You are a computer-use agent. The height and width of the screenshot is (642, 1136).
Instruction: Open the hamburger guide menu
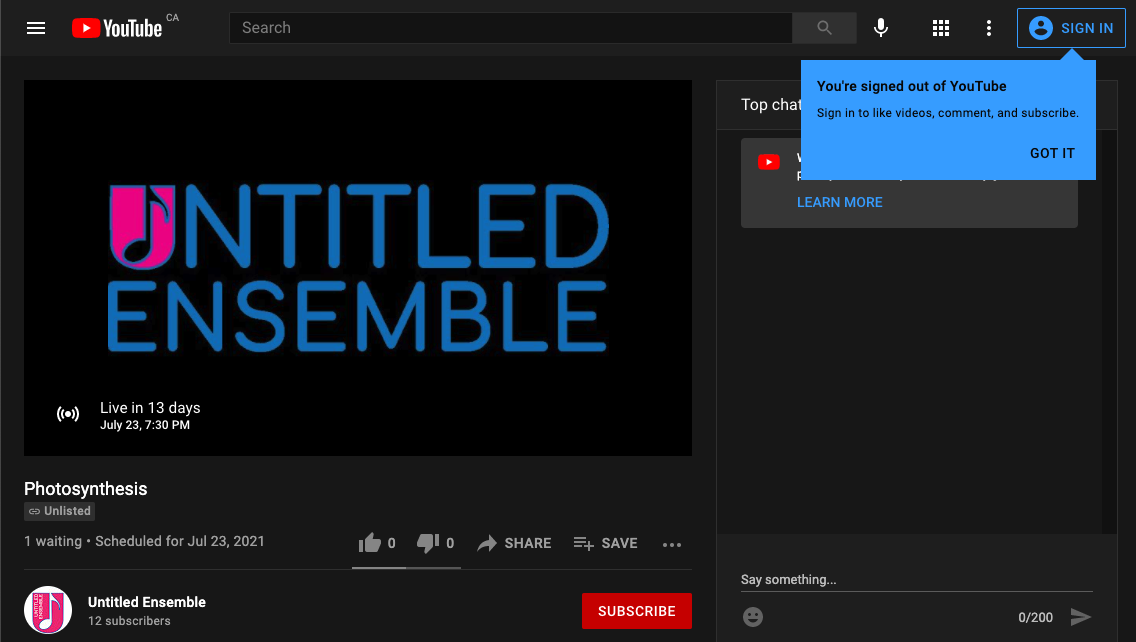tap(36, 28)
